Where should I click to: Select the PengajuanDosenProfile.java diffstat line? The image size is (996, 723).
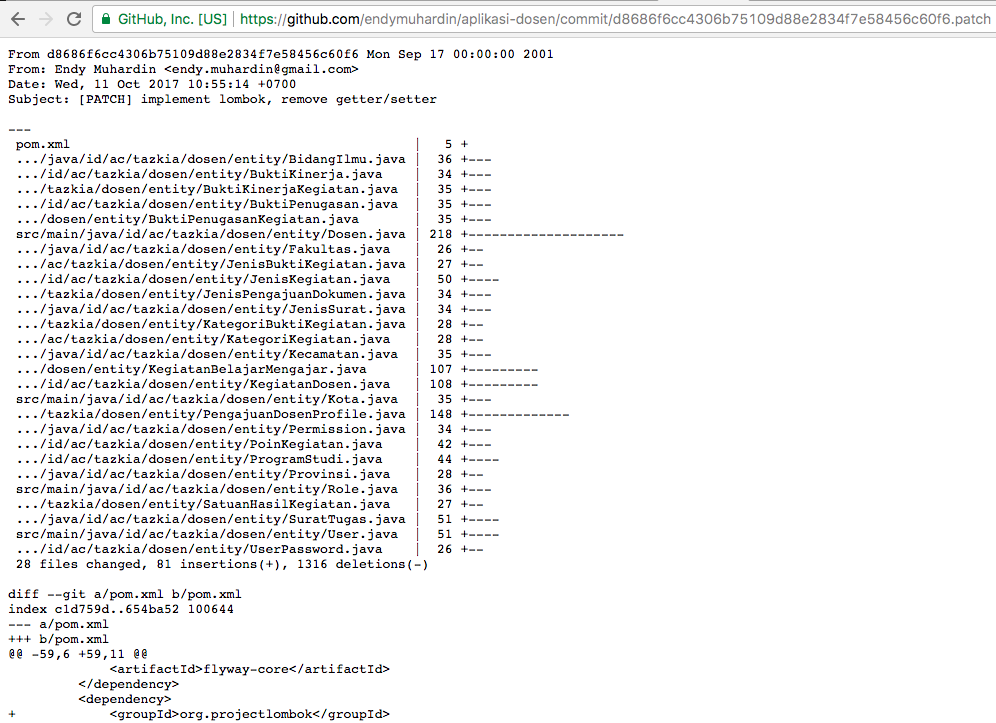(x=197, y=413)
